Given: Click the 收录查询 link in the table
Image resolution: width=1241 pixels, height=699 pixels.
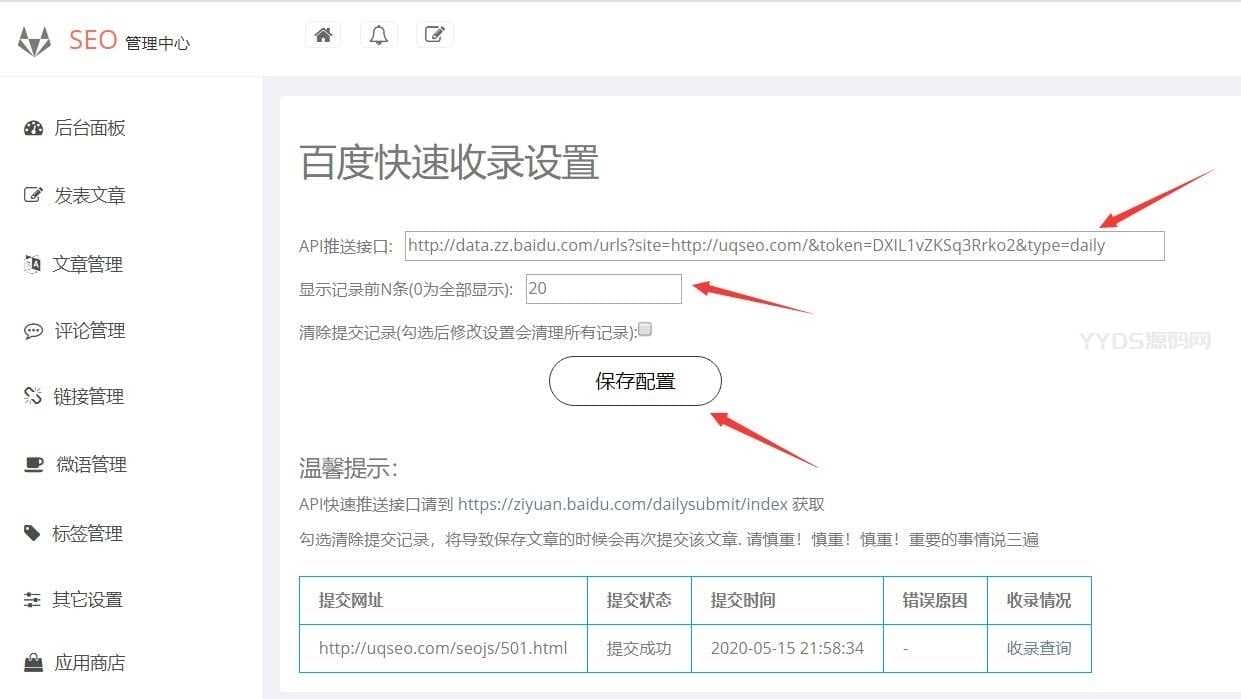Looking at the screenshot, I should point(1039,648).
